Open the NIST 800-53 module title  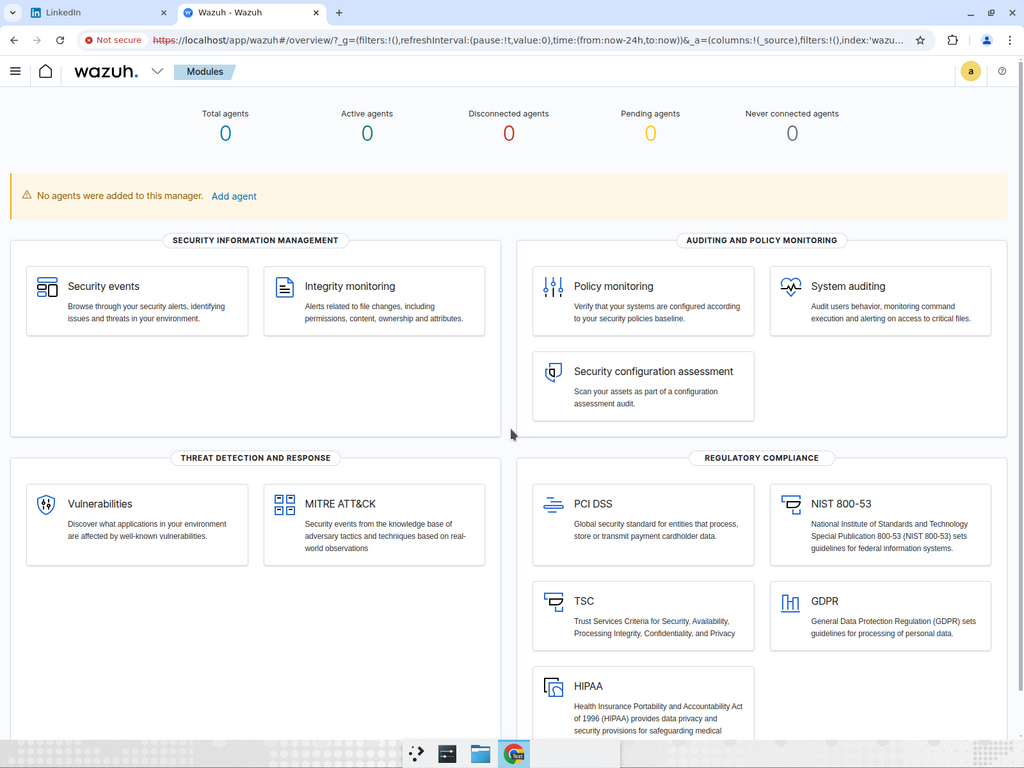pyautogui.click(x=840, y=504)
